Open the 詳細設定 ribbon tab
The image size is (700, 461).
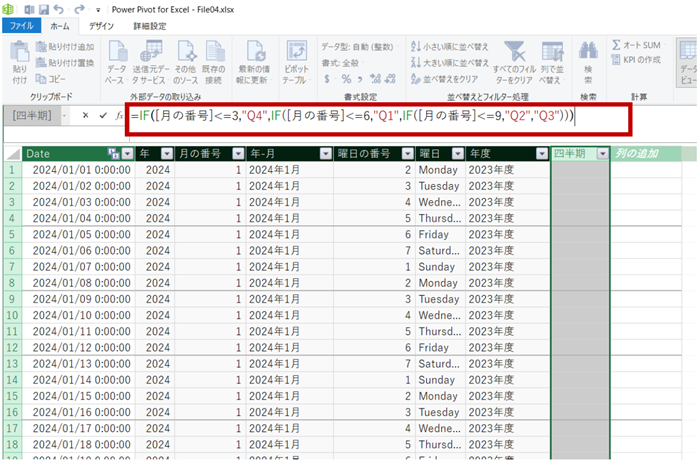(x=149, y=27)
